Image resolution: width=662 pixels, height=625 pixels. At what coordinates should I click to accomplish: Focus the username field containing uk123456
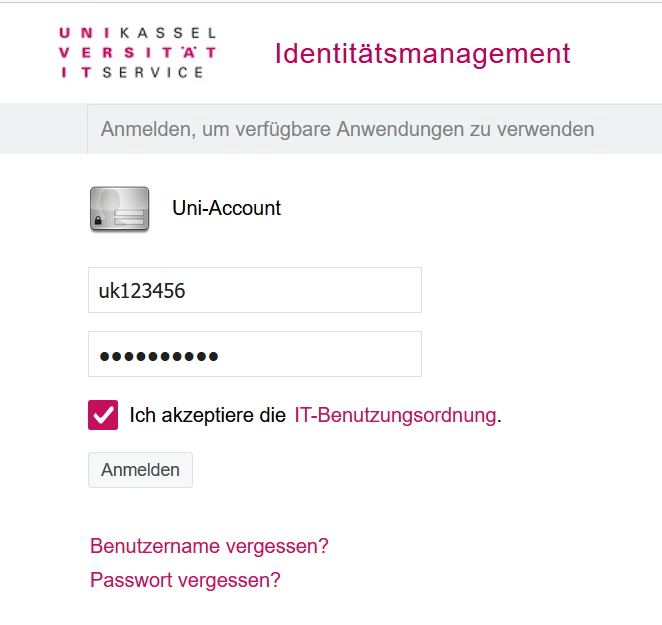pos(254,290)
